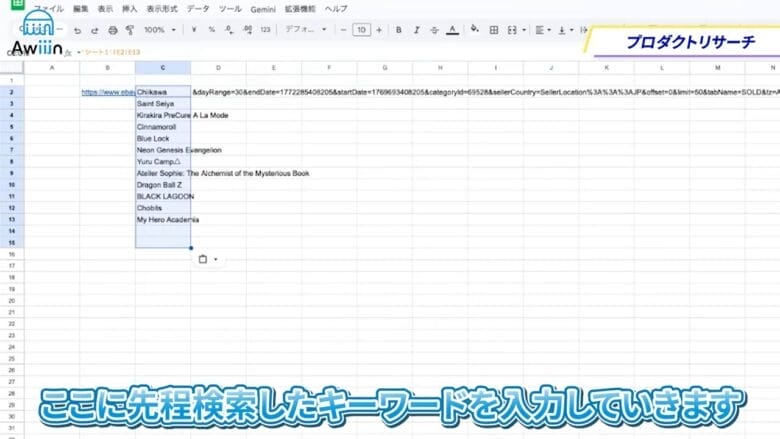Select cell containing My Hero Academia
Screen dimensions: 780x439
[x=163, y=220]
